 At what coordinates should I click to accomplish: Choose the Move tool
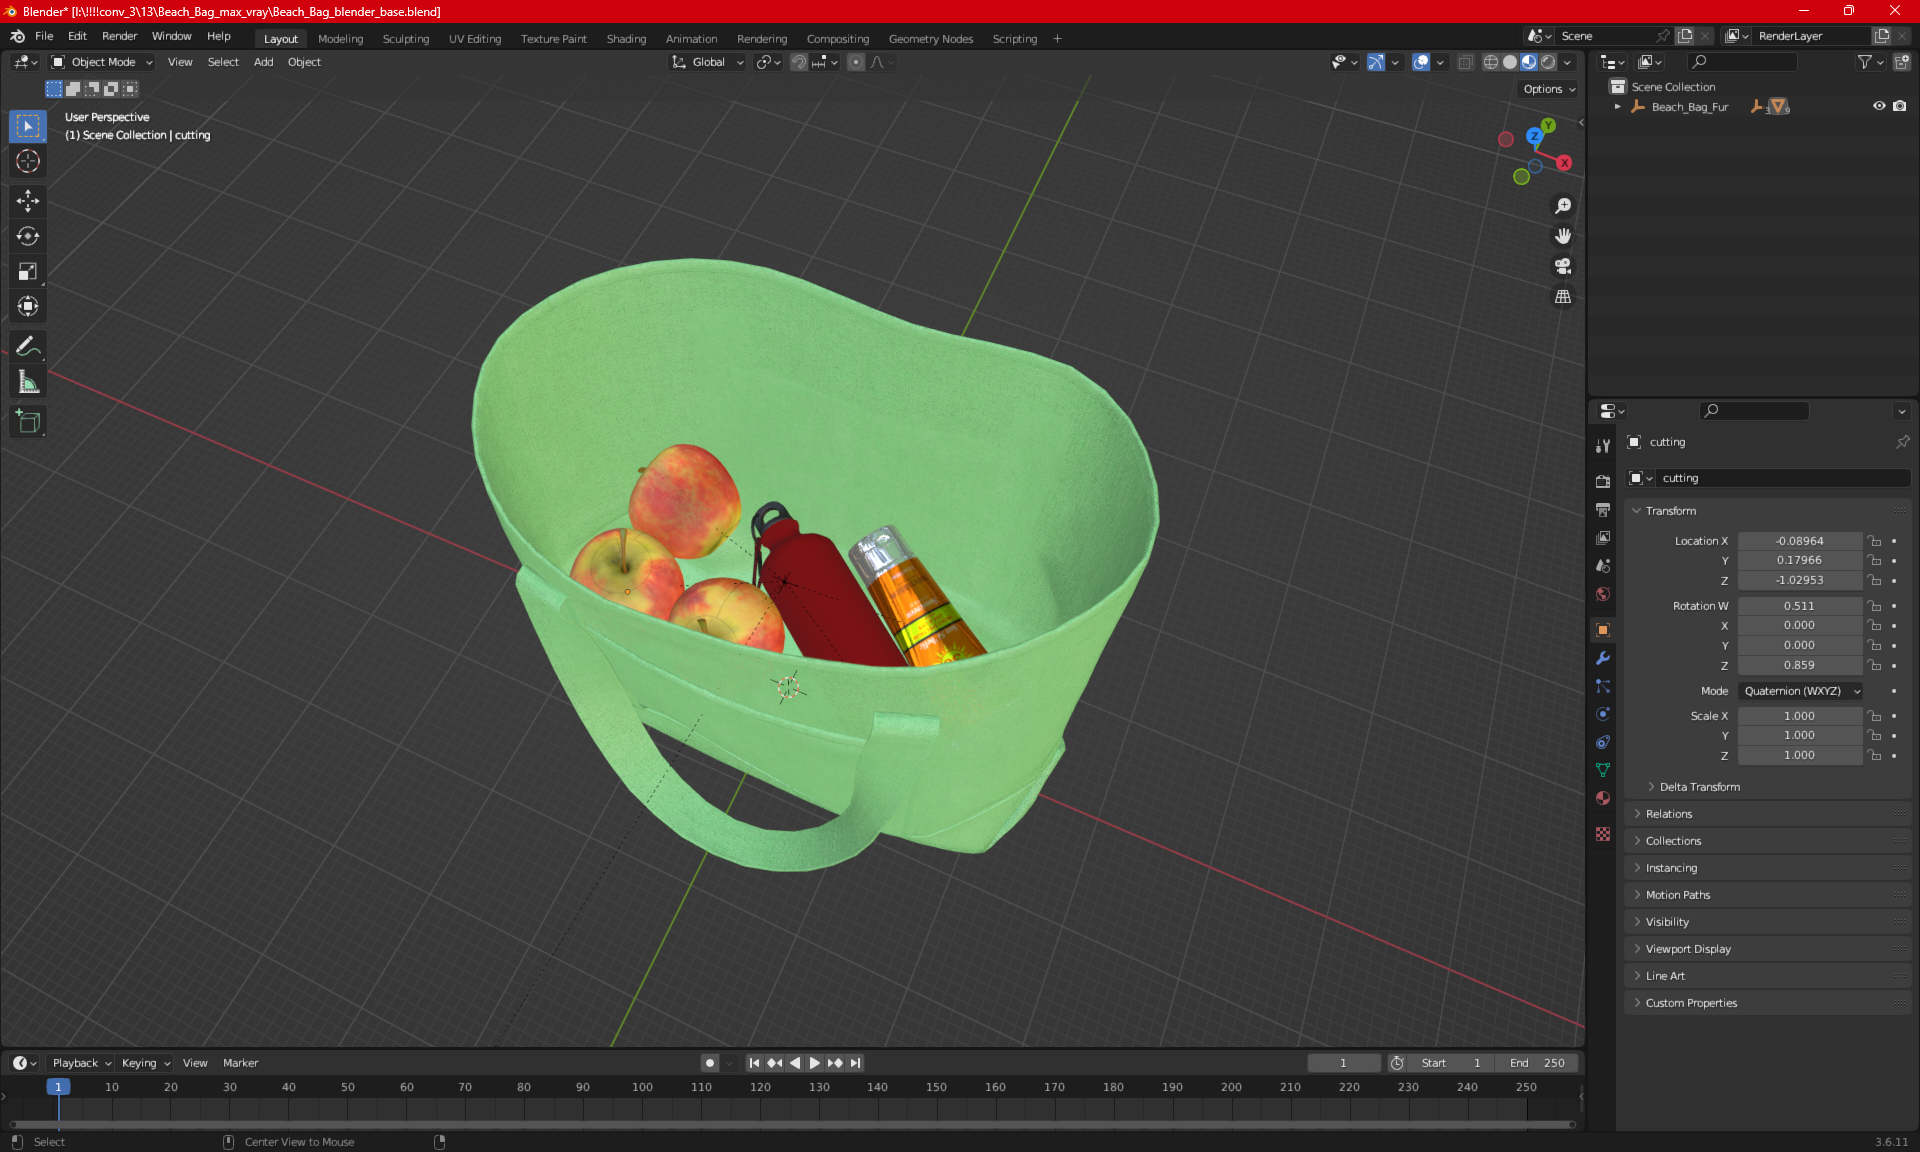pos(28,201)
